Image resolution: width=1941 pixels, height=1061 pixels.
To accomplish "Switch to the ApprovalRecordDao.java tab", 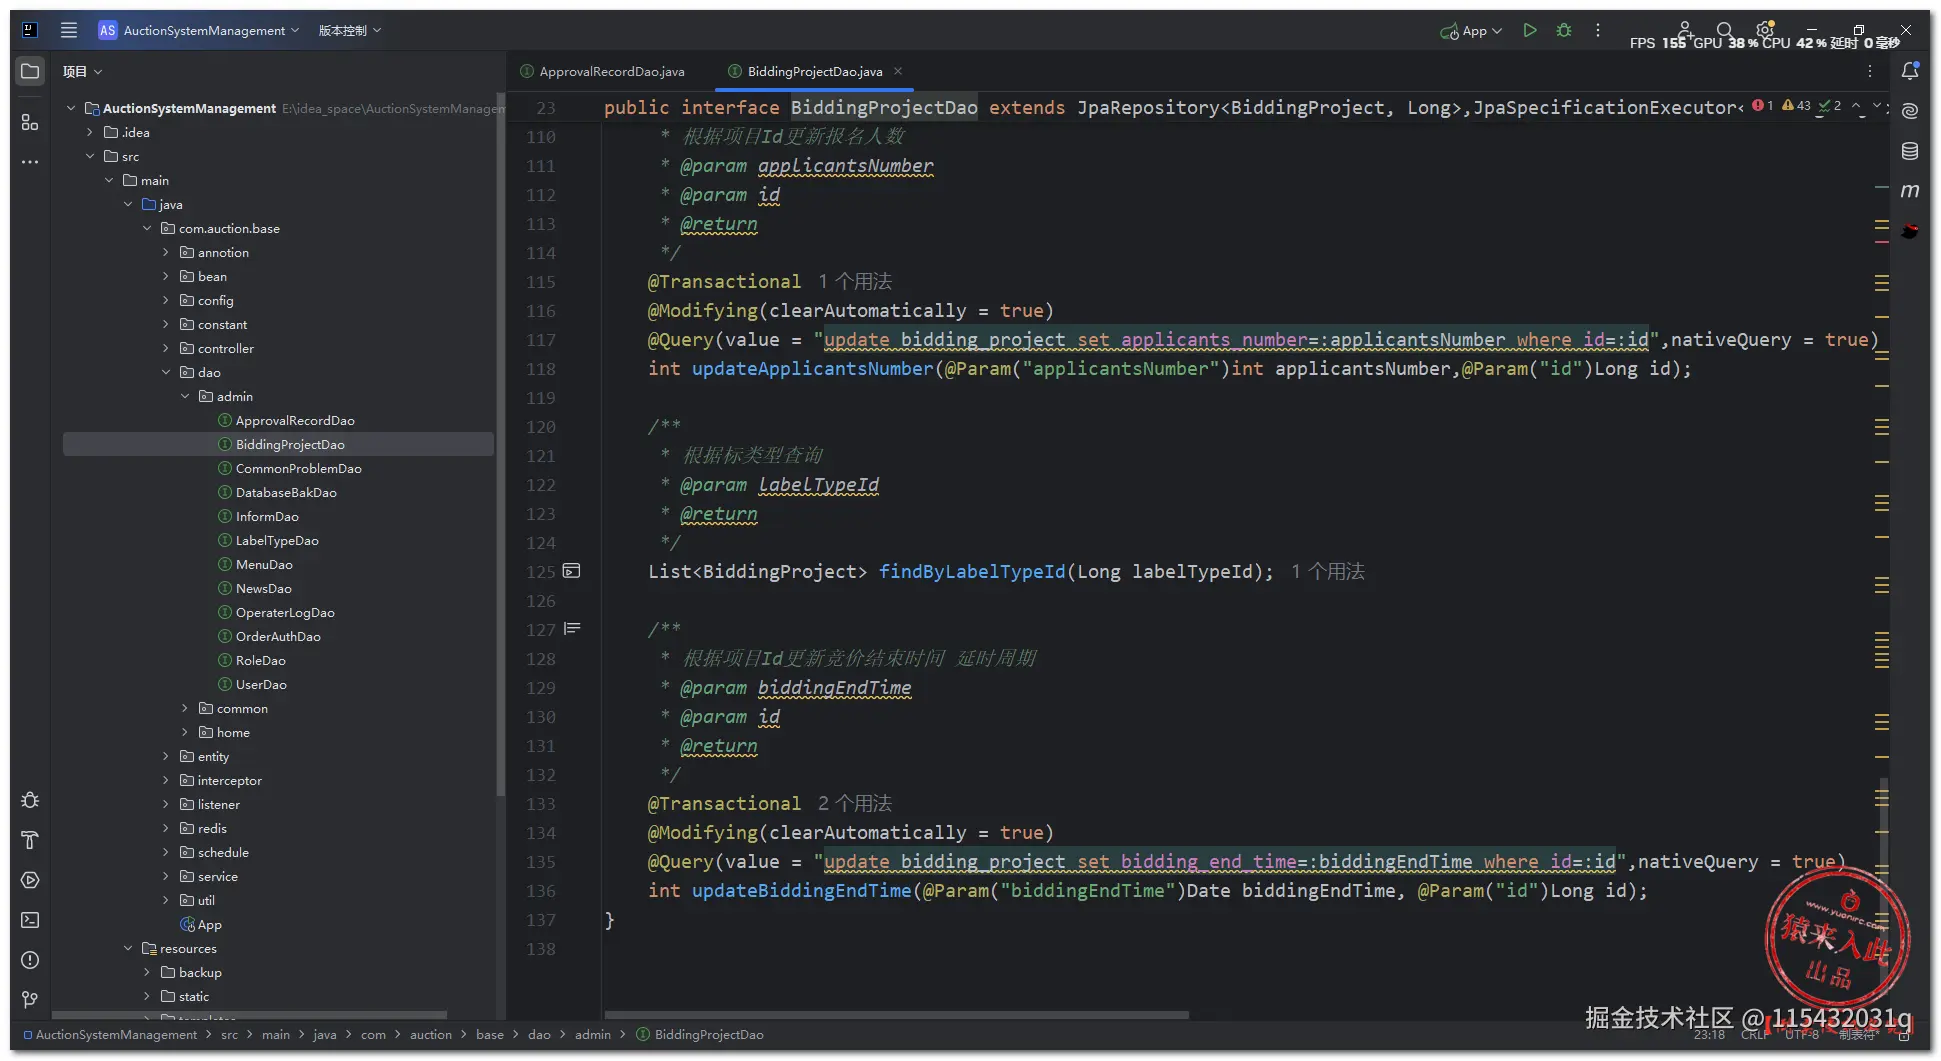I will pyautogui.click(x=603, y=71).
